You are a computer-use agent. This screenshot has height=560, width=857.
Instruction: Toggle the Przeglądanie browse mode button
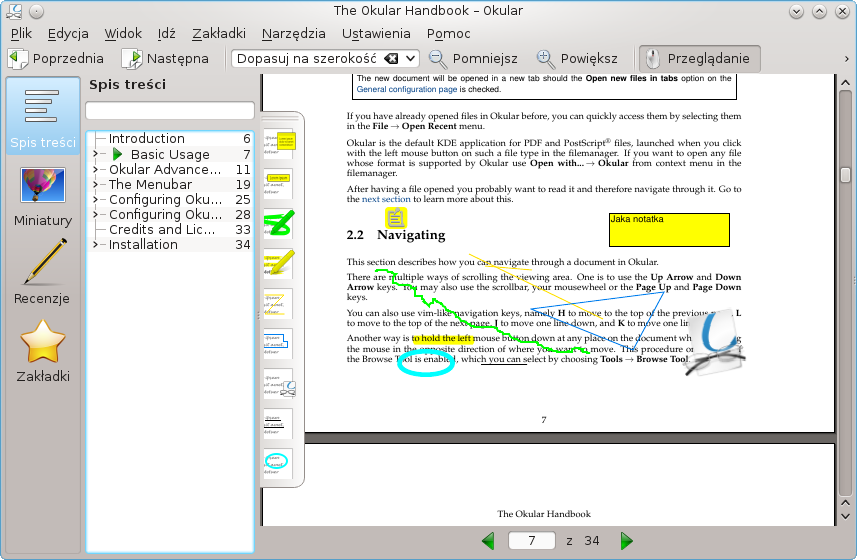pyautogui.click(x=699, y=58)
